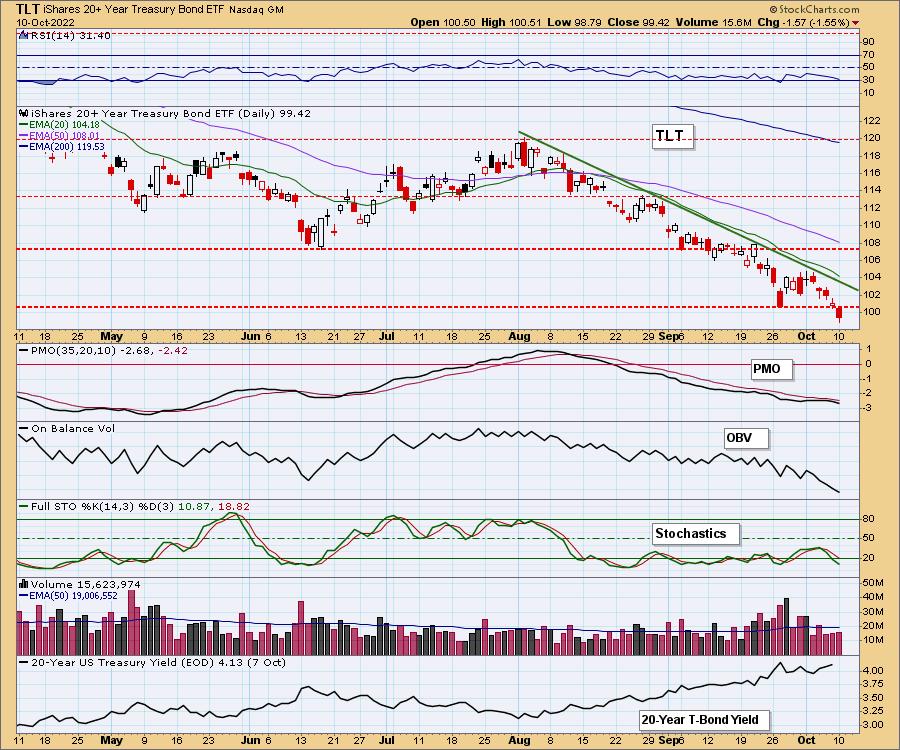The image size is (900, 750).
Task: Click the 20-Year US Treasury Yield (EOD) label
Action: click(x=153, y=662)
